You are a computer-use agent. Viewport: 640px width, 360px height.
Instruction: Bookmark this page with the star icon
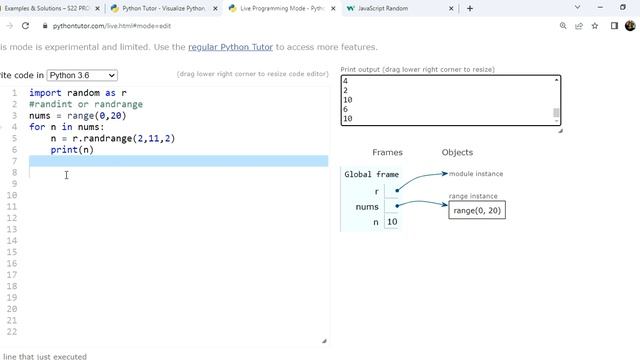pos(595,26)
